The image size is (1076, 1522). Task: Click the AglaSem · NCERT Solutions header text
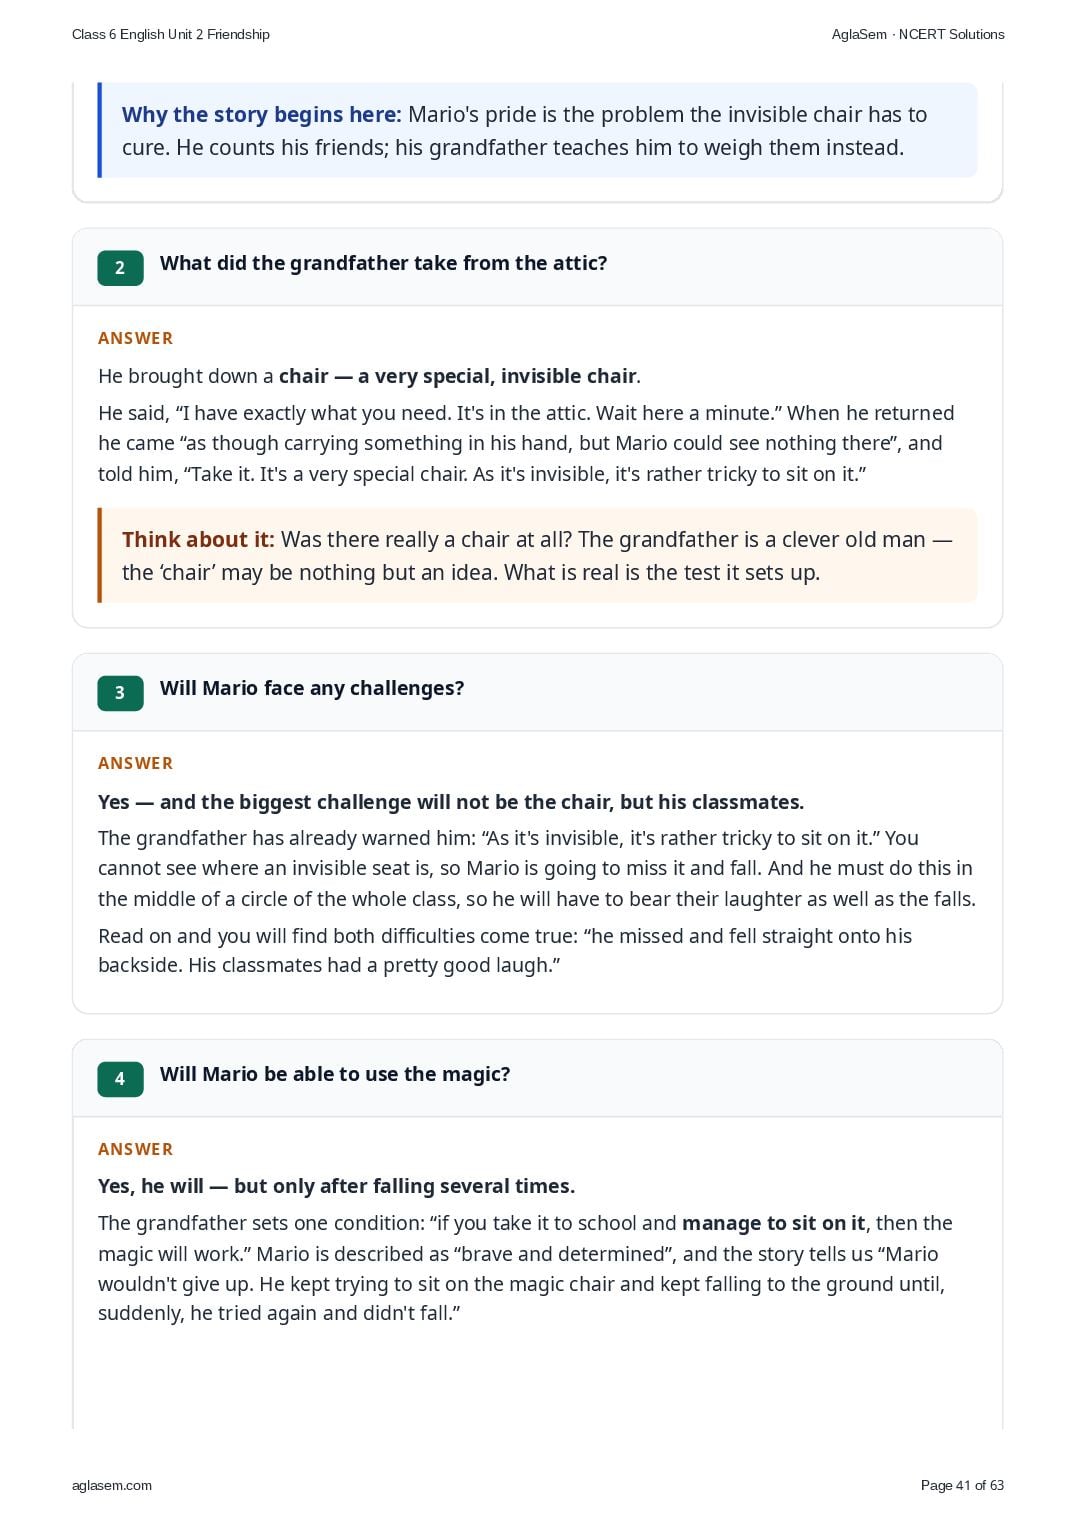[x=918, y=34]
